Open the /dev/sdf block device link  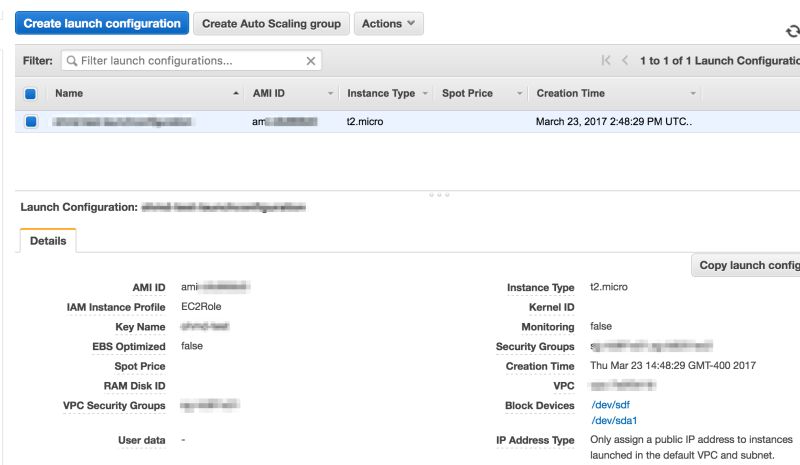610,405
